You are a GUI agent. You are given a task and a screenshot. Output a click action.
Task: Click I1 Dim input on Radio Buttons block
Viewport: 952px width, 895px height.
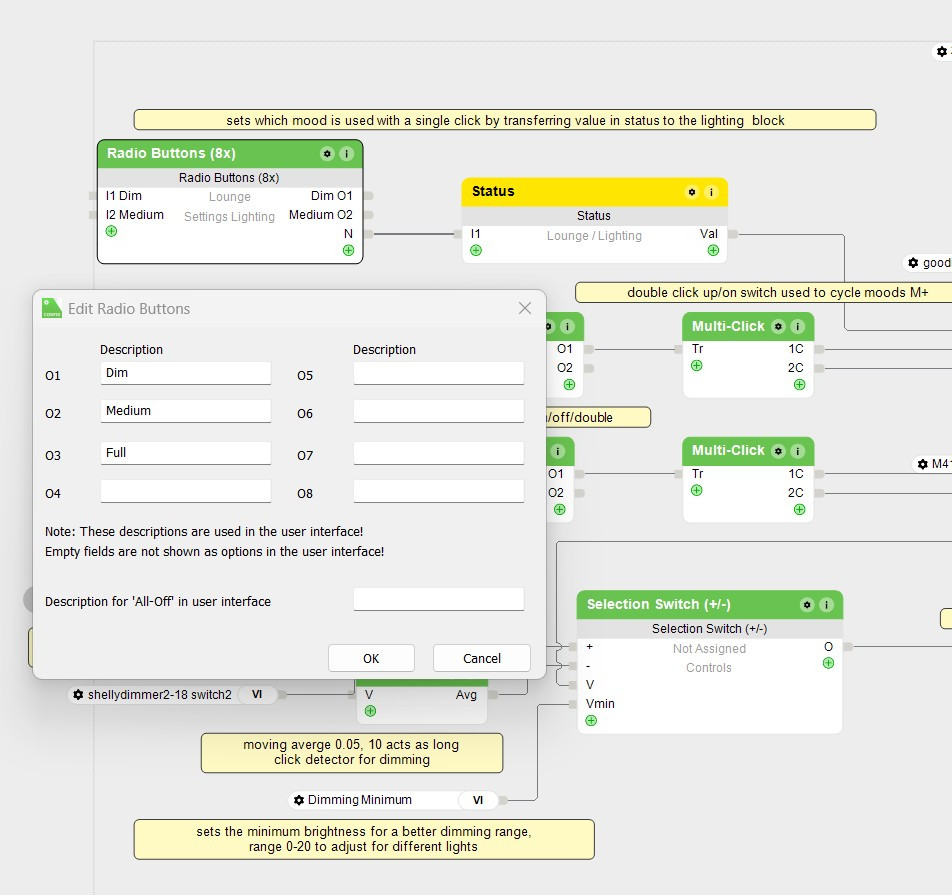(x=123, y=196)
